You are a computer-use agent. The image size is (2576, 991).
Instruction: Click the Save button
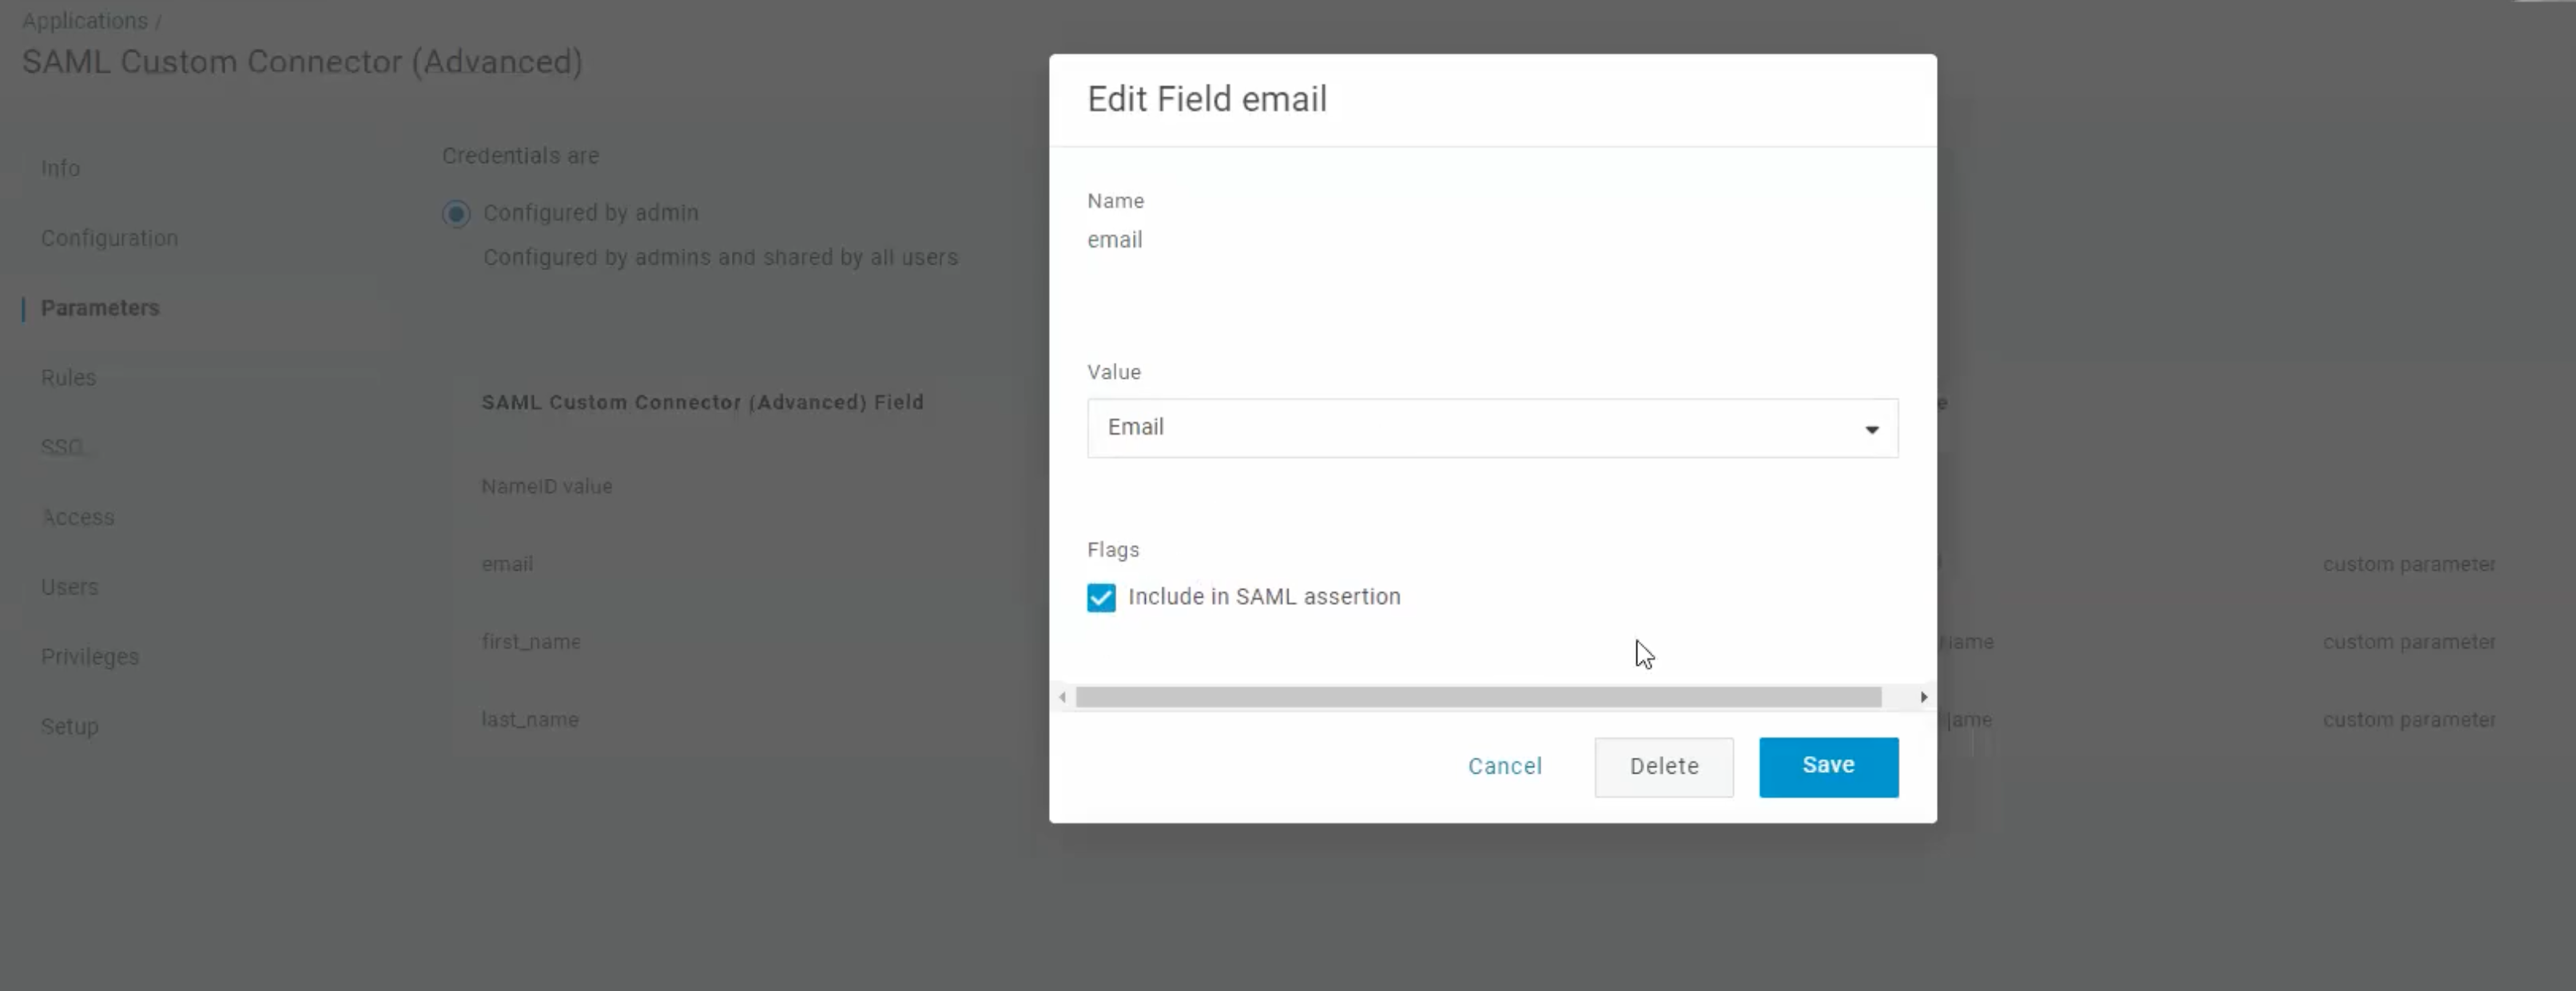coord(1828,766)
